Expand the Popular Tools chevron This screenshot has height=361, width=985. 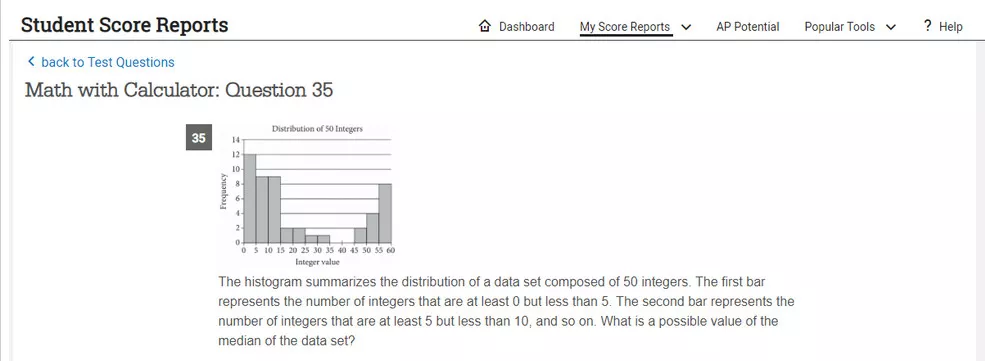tap(891, 27)
